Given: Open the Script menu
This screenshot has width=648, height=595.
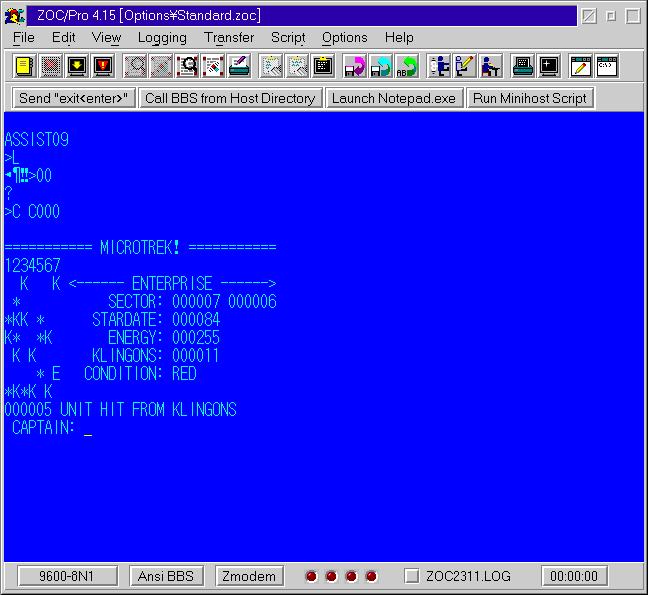Looking at the screenshot, I should [288, 38].
